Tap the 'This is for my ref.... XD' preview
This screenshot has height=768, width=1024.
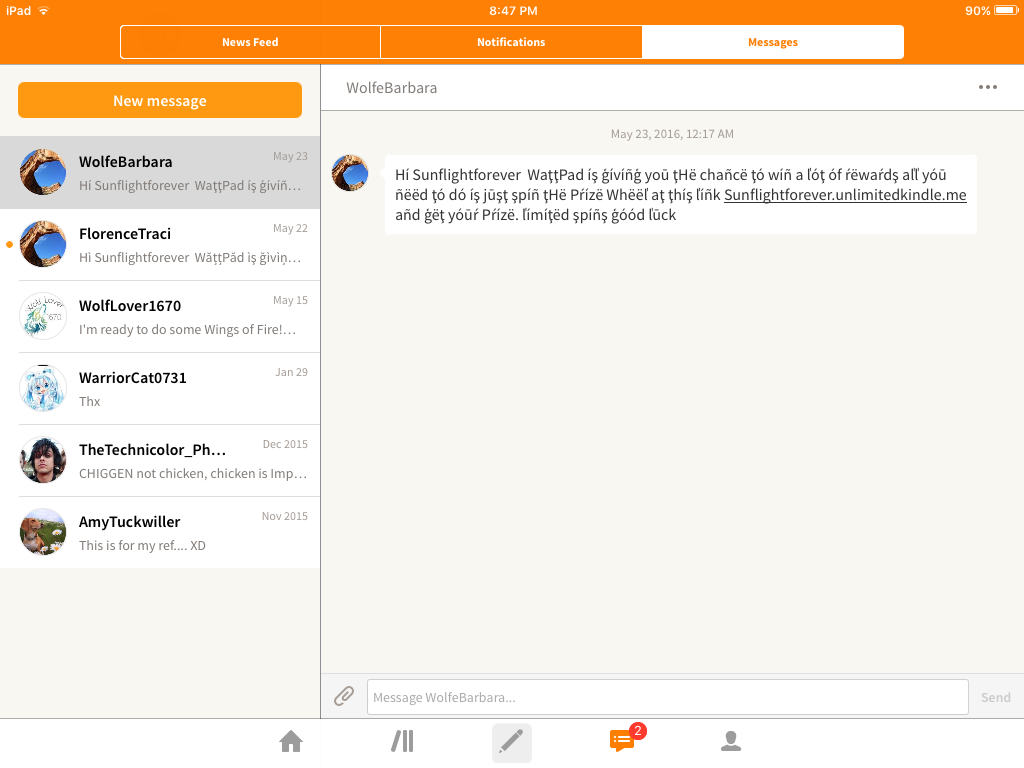point(142,545)
